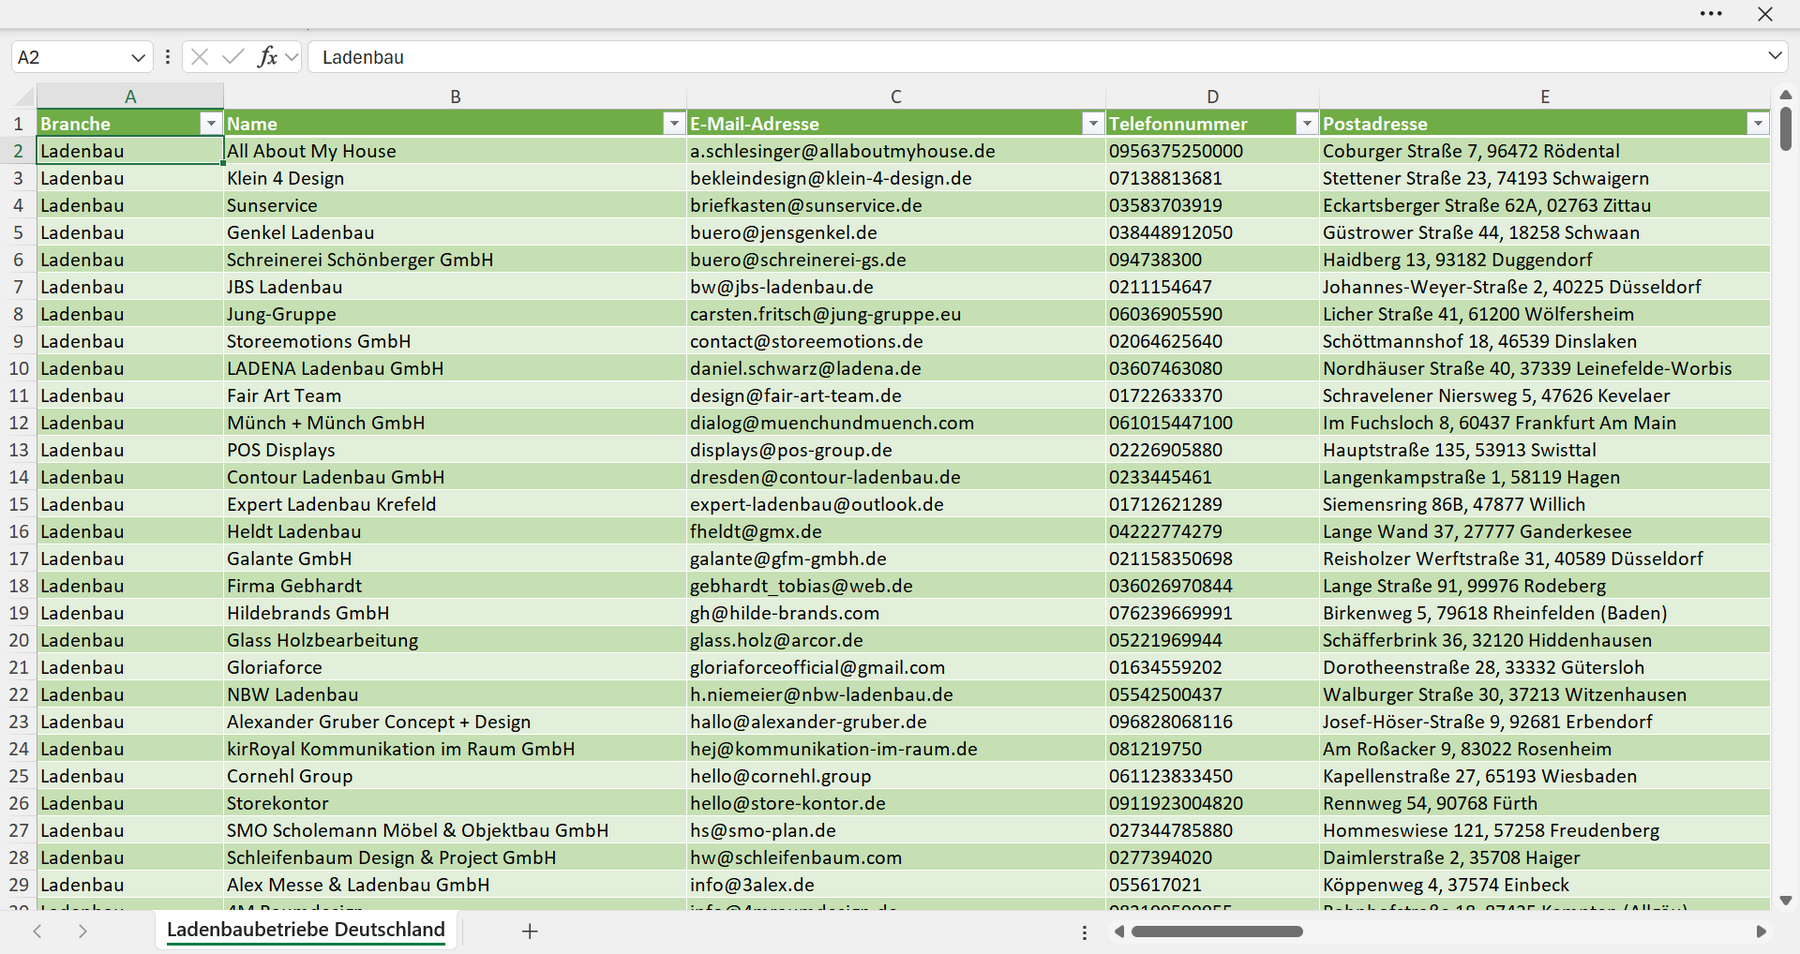The image size is (1800, 954).
Task: Open the Name Box dropdown
Action: tap(138, 57)
